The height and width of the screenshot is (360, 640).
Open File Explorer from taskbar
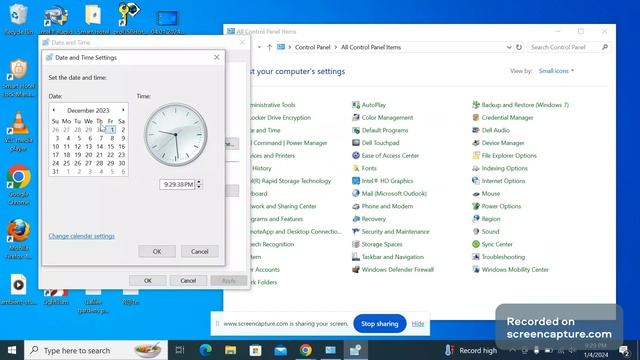click(231, 350)
